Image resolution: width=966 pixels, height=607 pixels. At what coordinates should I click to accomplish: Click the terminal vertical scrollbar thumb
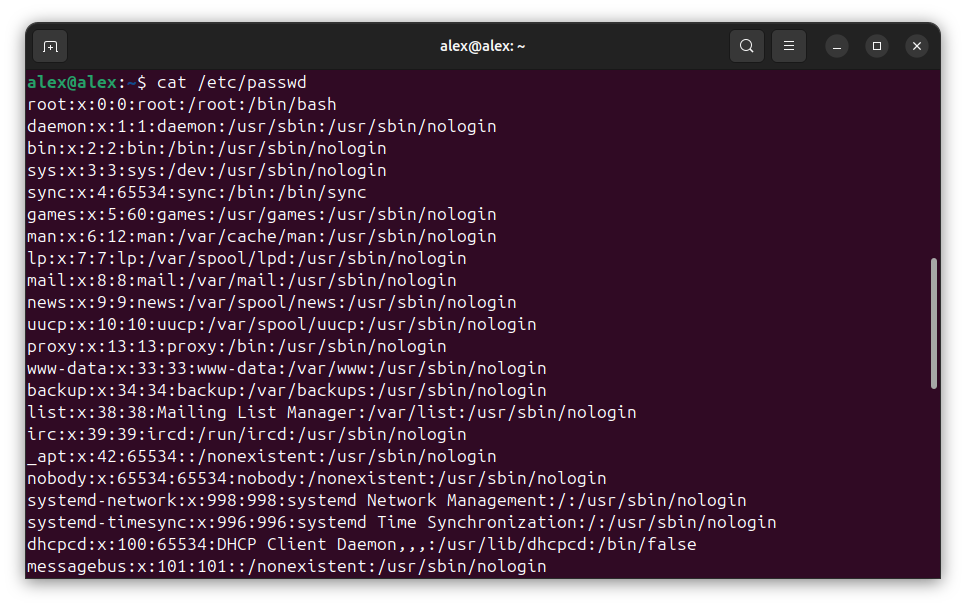pos(934,323)
